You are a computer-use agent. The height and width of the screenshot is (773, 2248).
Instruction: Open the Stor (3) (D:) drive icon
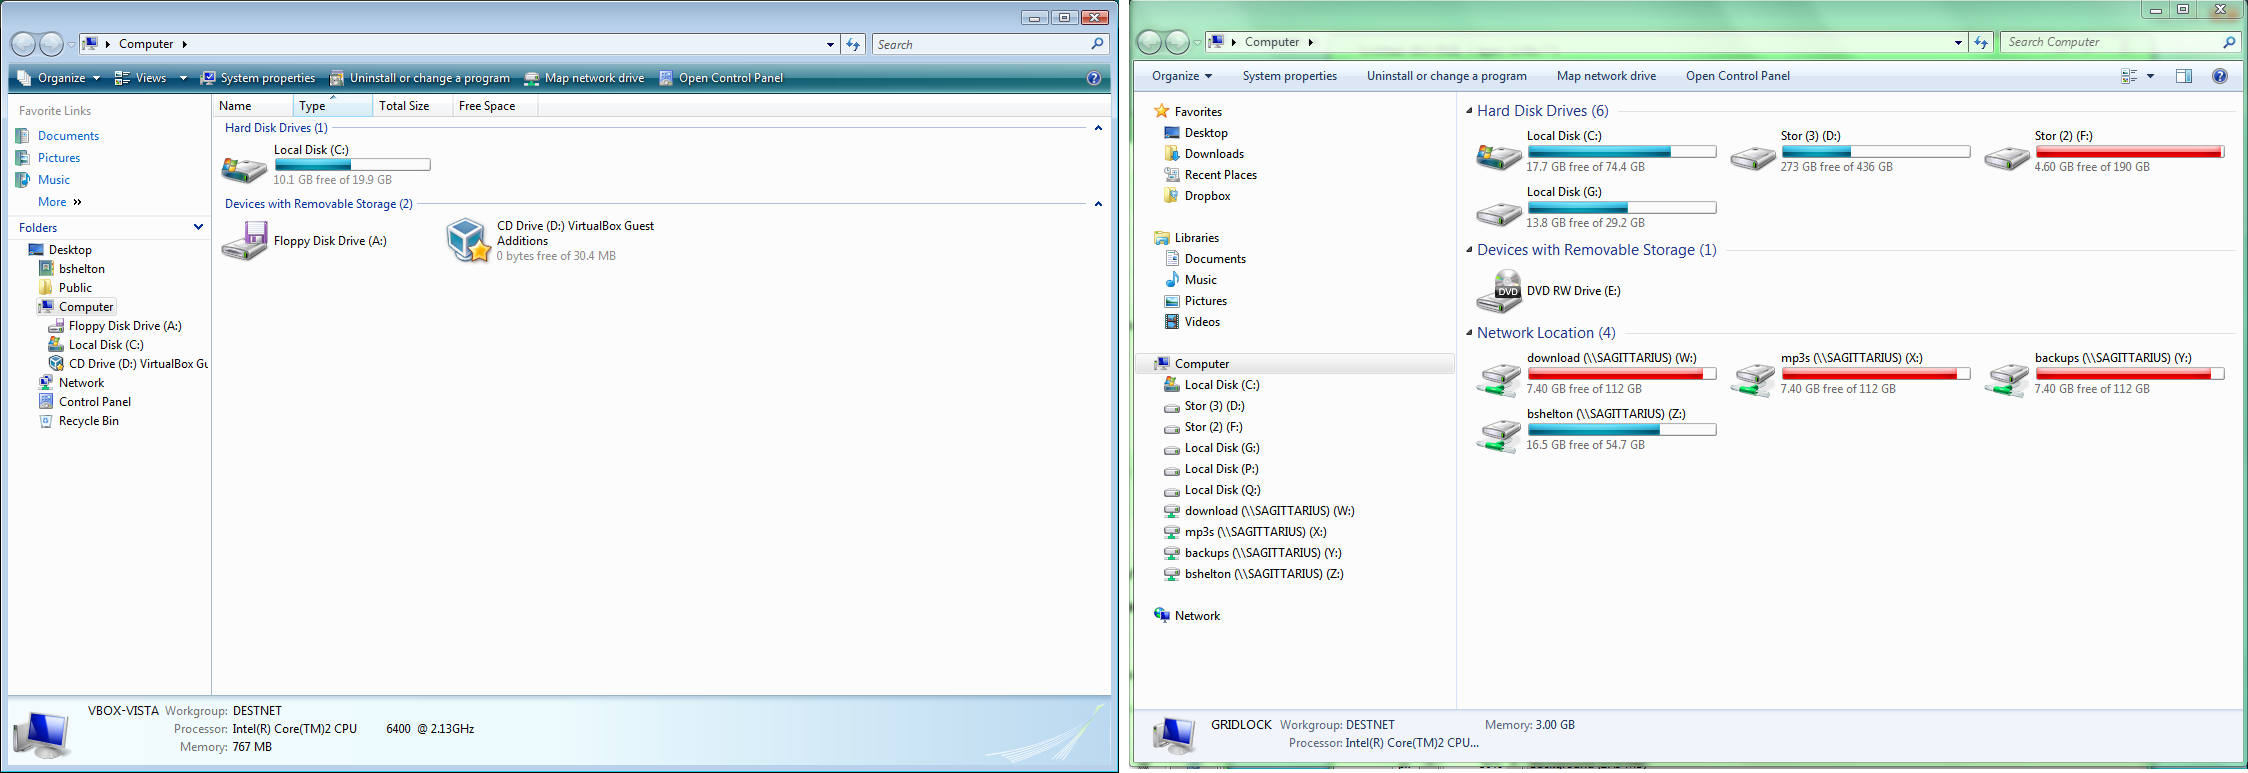coord(1752,156)
